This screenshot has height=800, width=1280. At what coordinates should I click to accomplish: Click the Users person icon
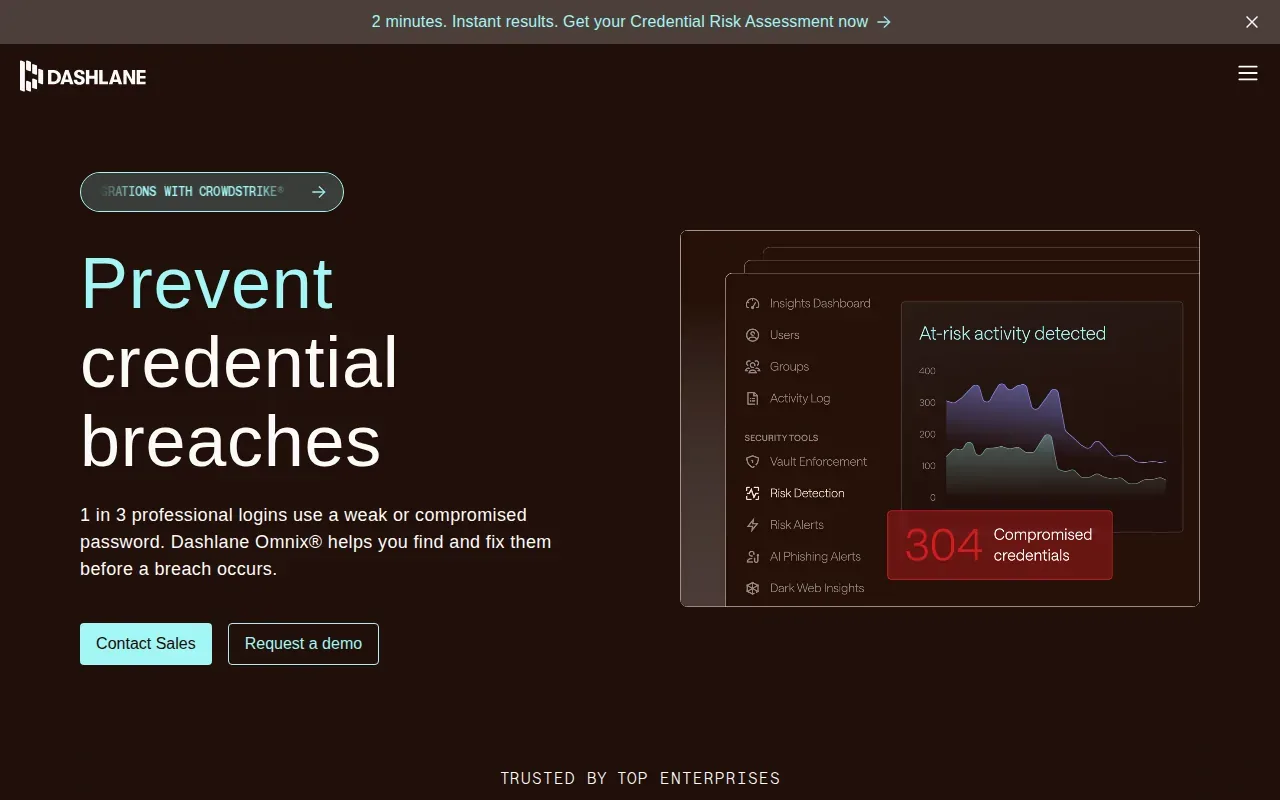click(x=753, y=335)
